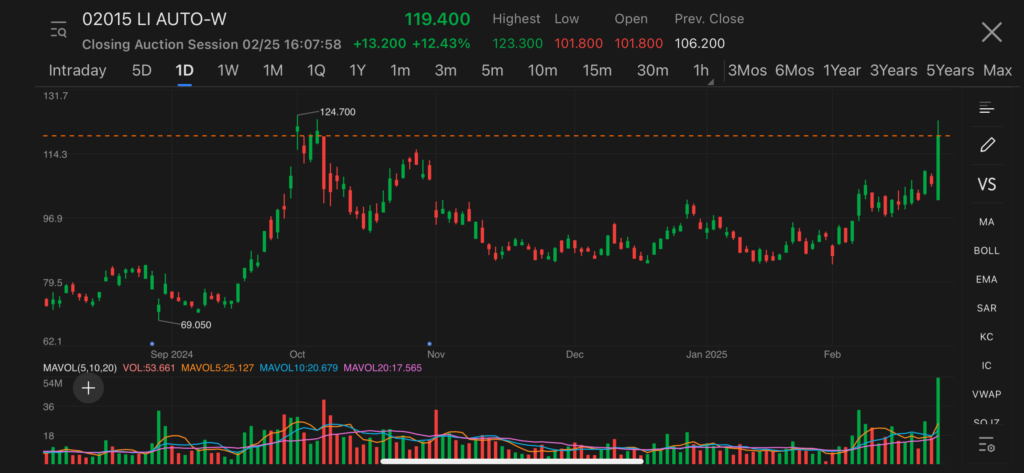Select the 1M monthly period tab
The width and height of the screenshot is (1024, 473).
pyautogui.click(x=272, y=71)
